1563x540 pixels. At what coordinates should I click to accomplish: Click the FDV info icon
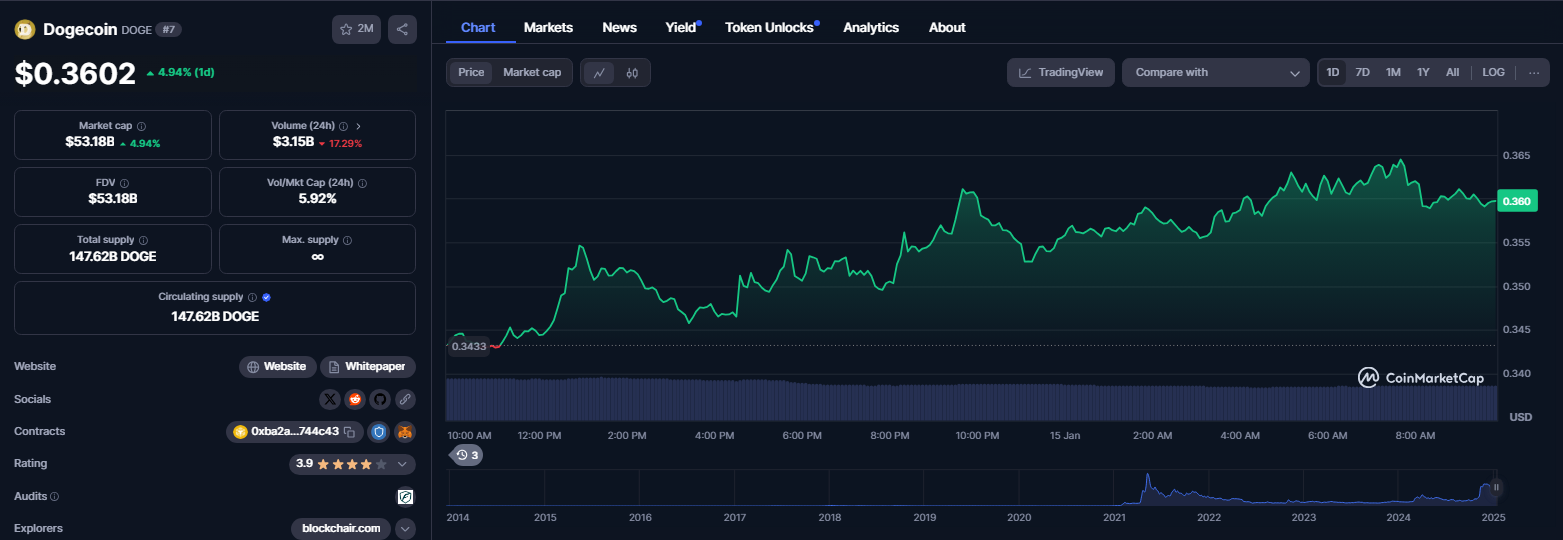click(x=124, y=184)
